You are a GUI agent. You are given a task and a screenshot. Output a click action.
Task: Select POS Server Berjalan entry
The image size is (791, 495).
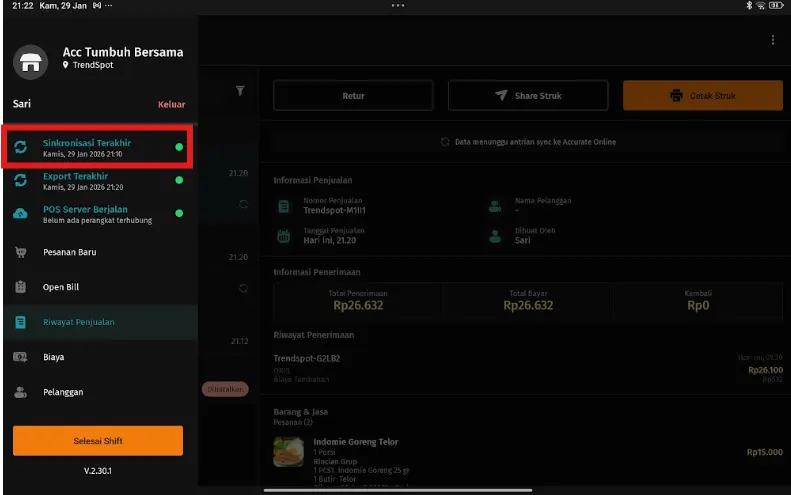click(100, 214)
